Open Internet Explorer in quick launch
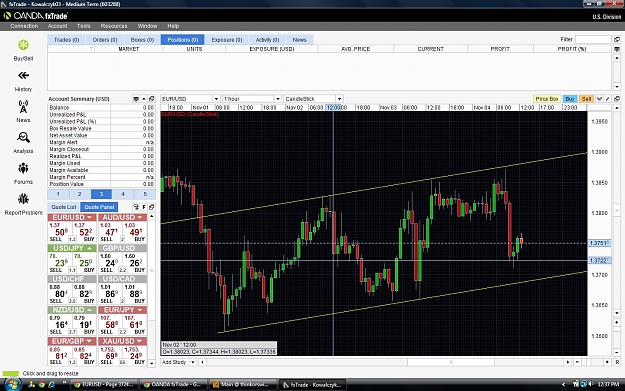 click(51, 385)
